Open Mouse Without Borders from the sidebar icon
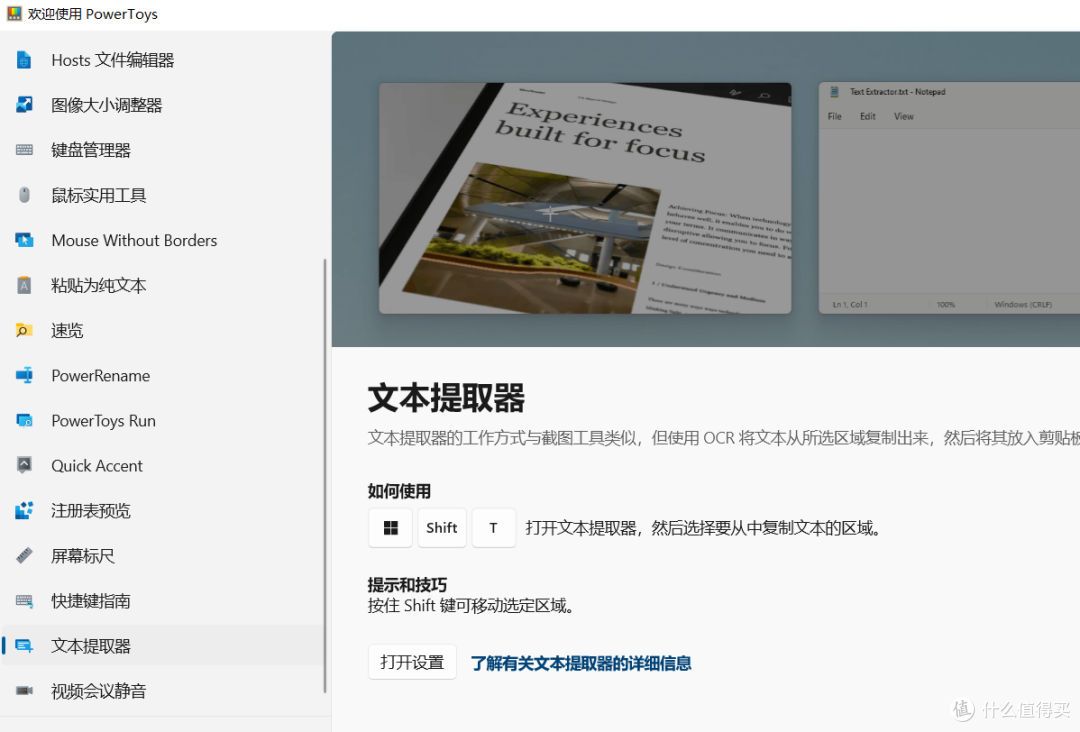Image resolution: width=1080 pixels, height=732 pixels. point(23,240)
